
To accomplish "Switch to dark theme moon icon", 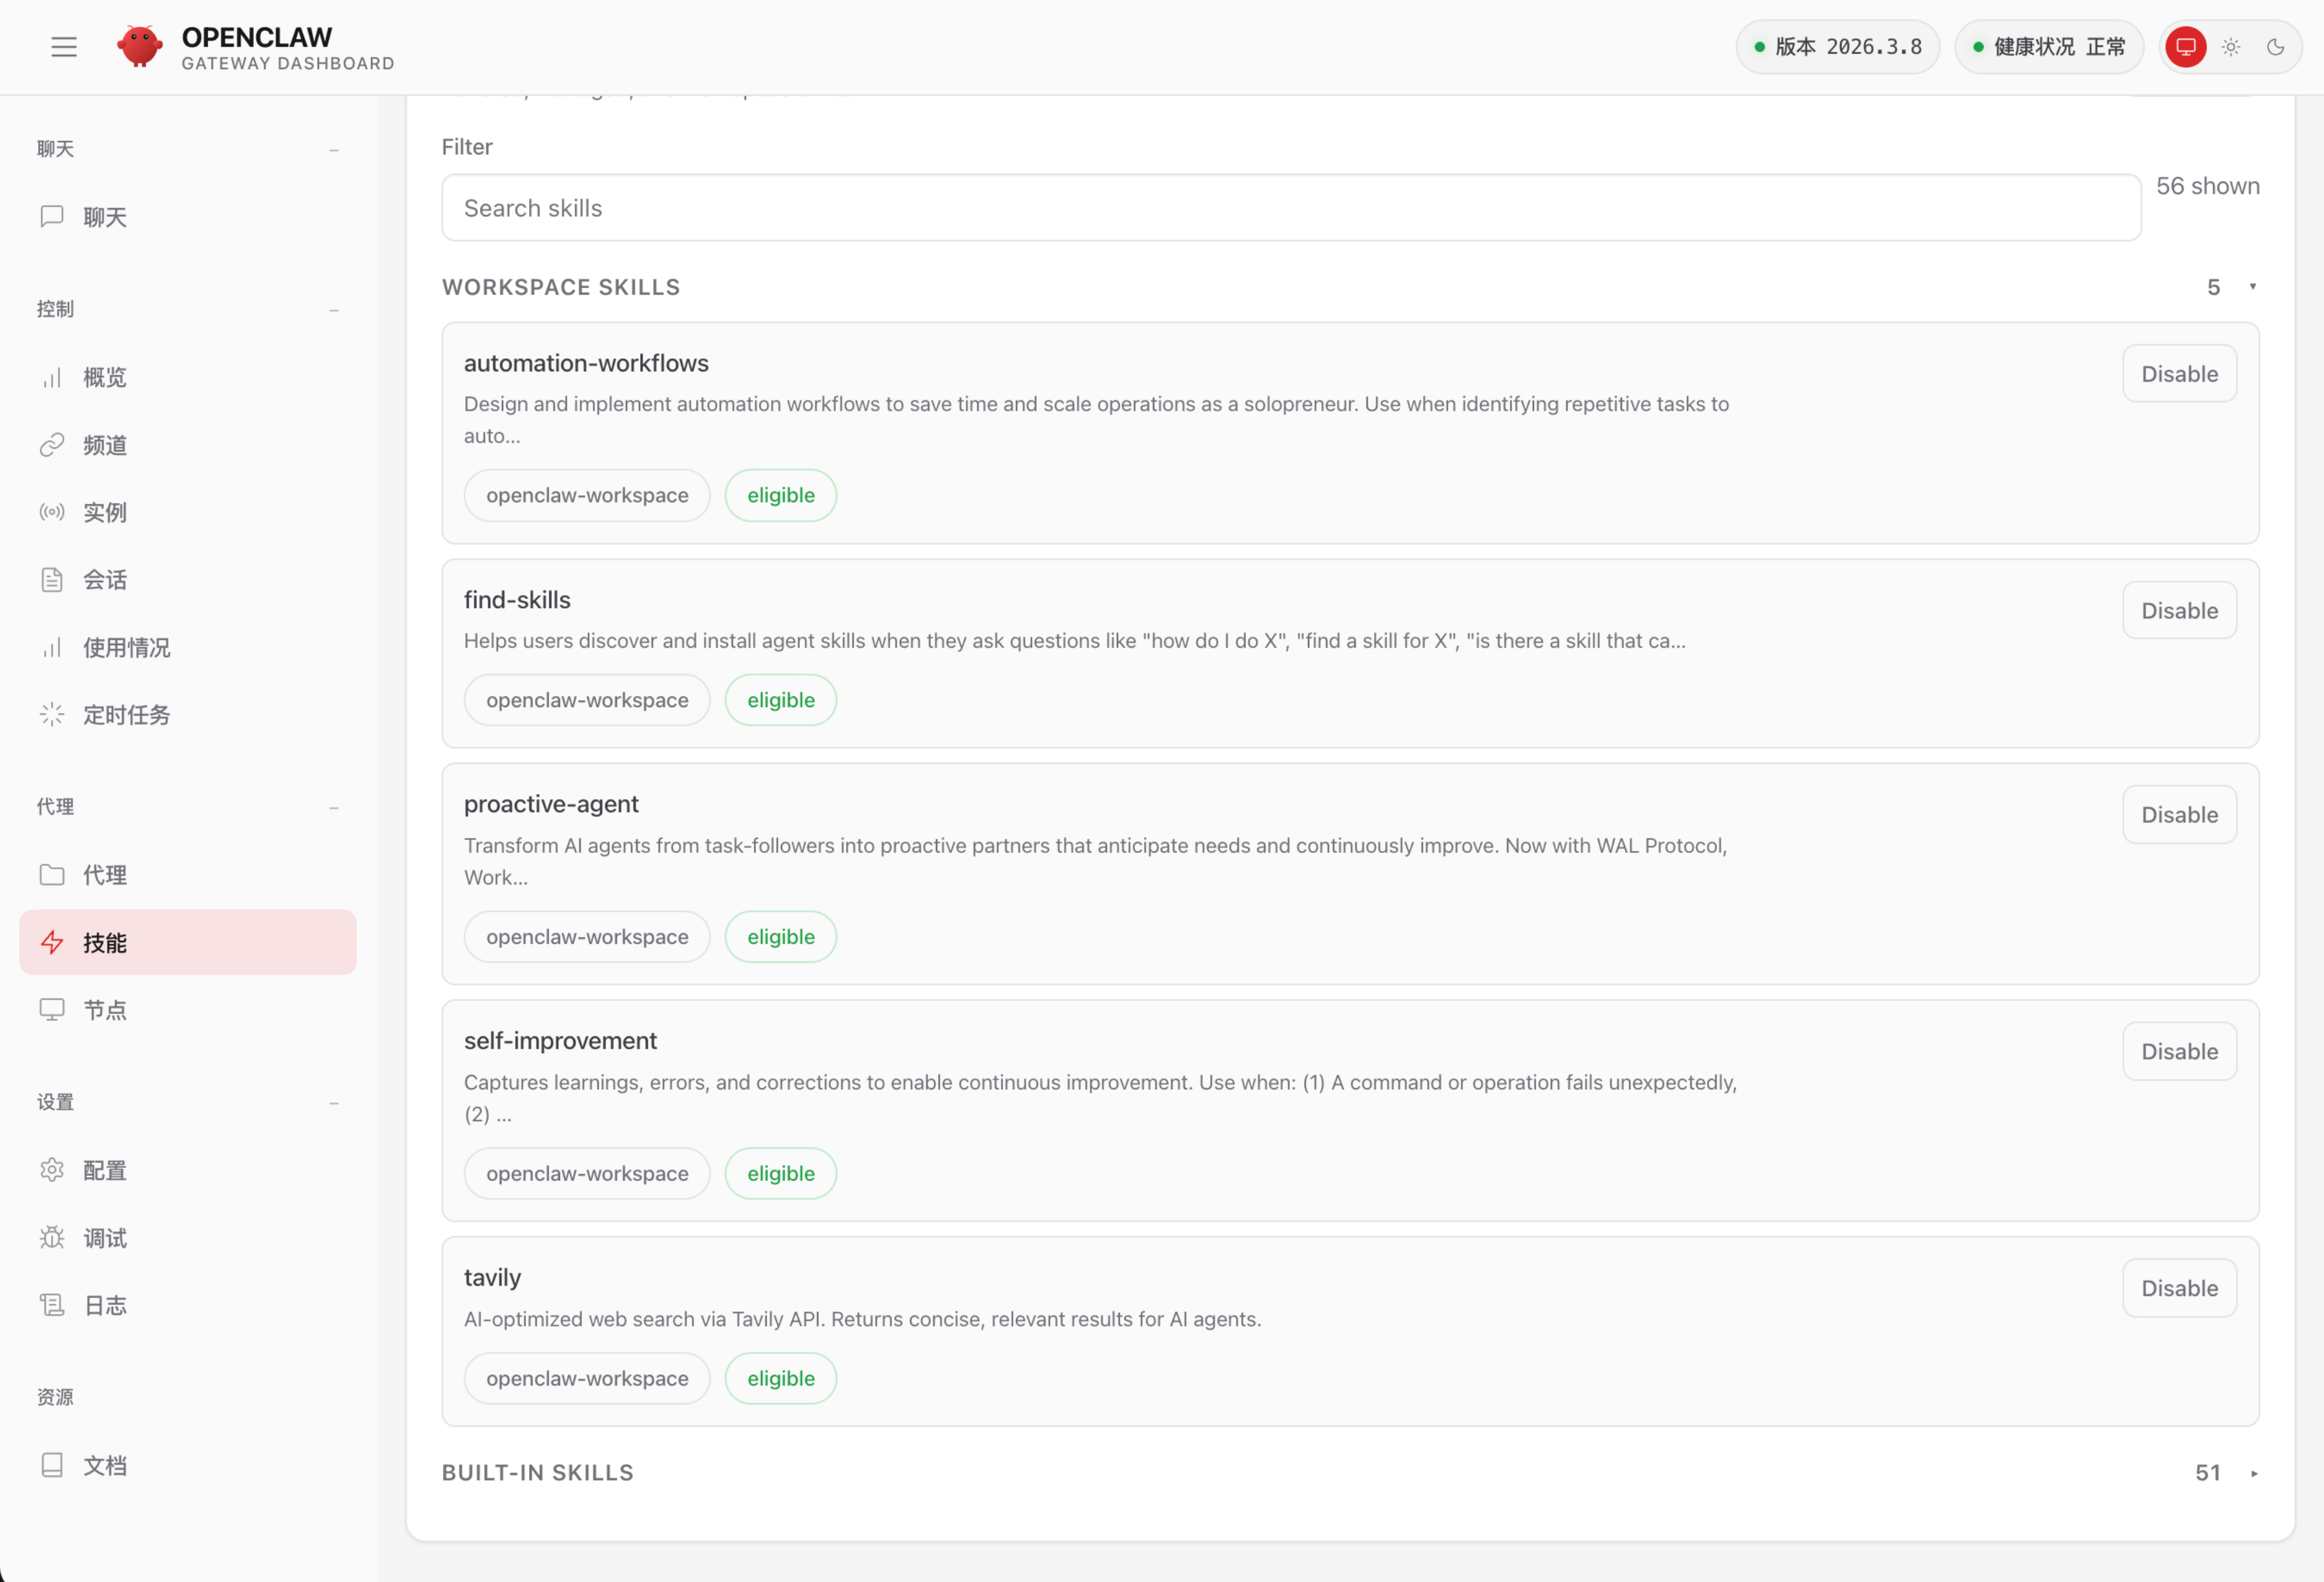I will click(x=2275, y=47).
